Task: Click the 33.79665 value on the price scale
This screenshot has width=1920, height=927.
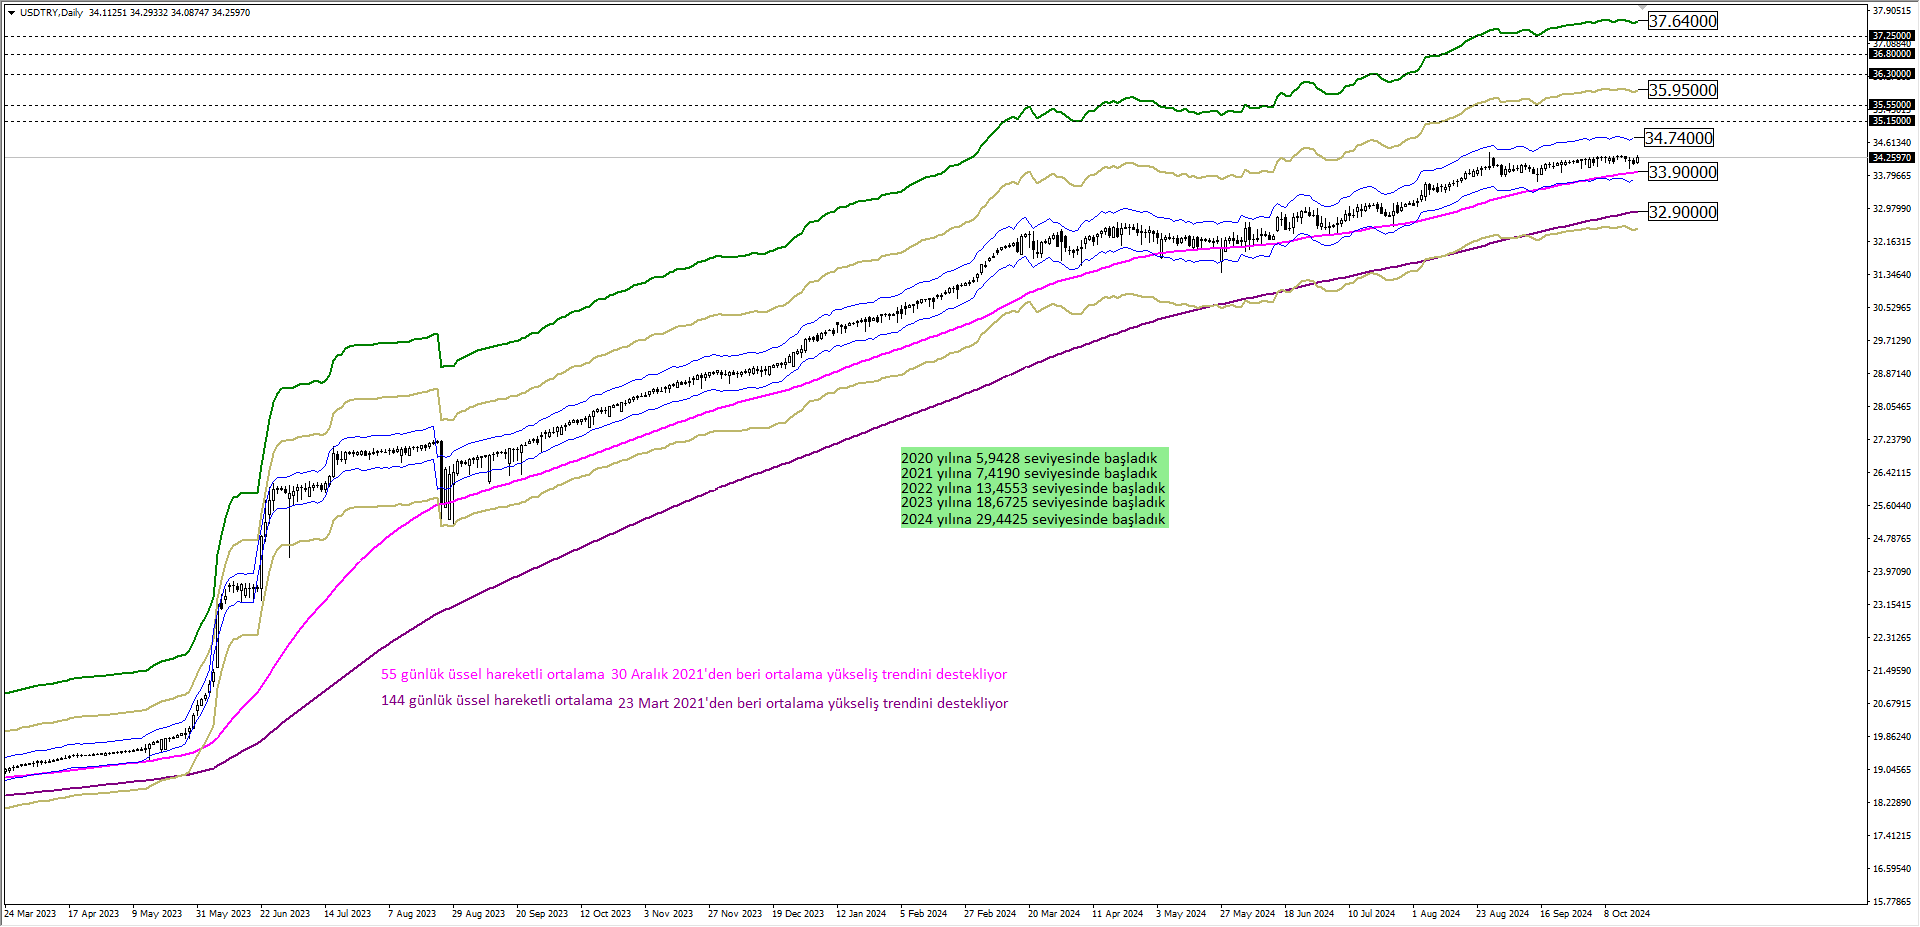Action: point(1891,176)
